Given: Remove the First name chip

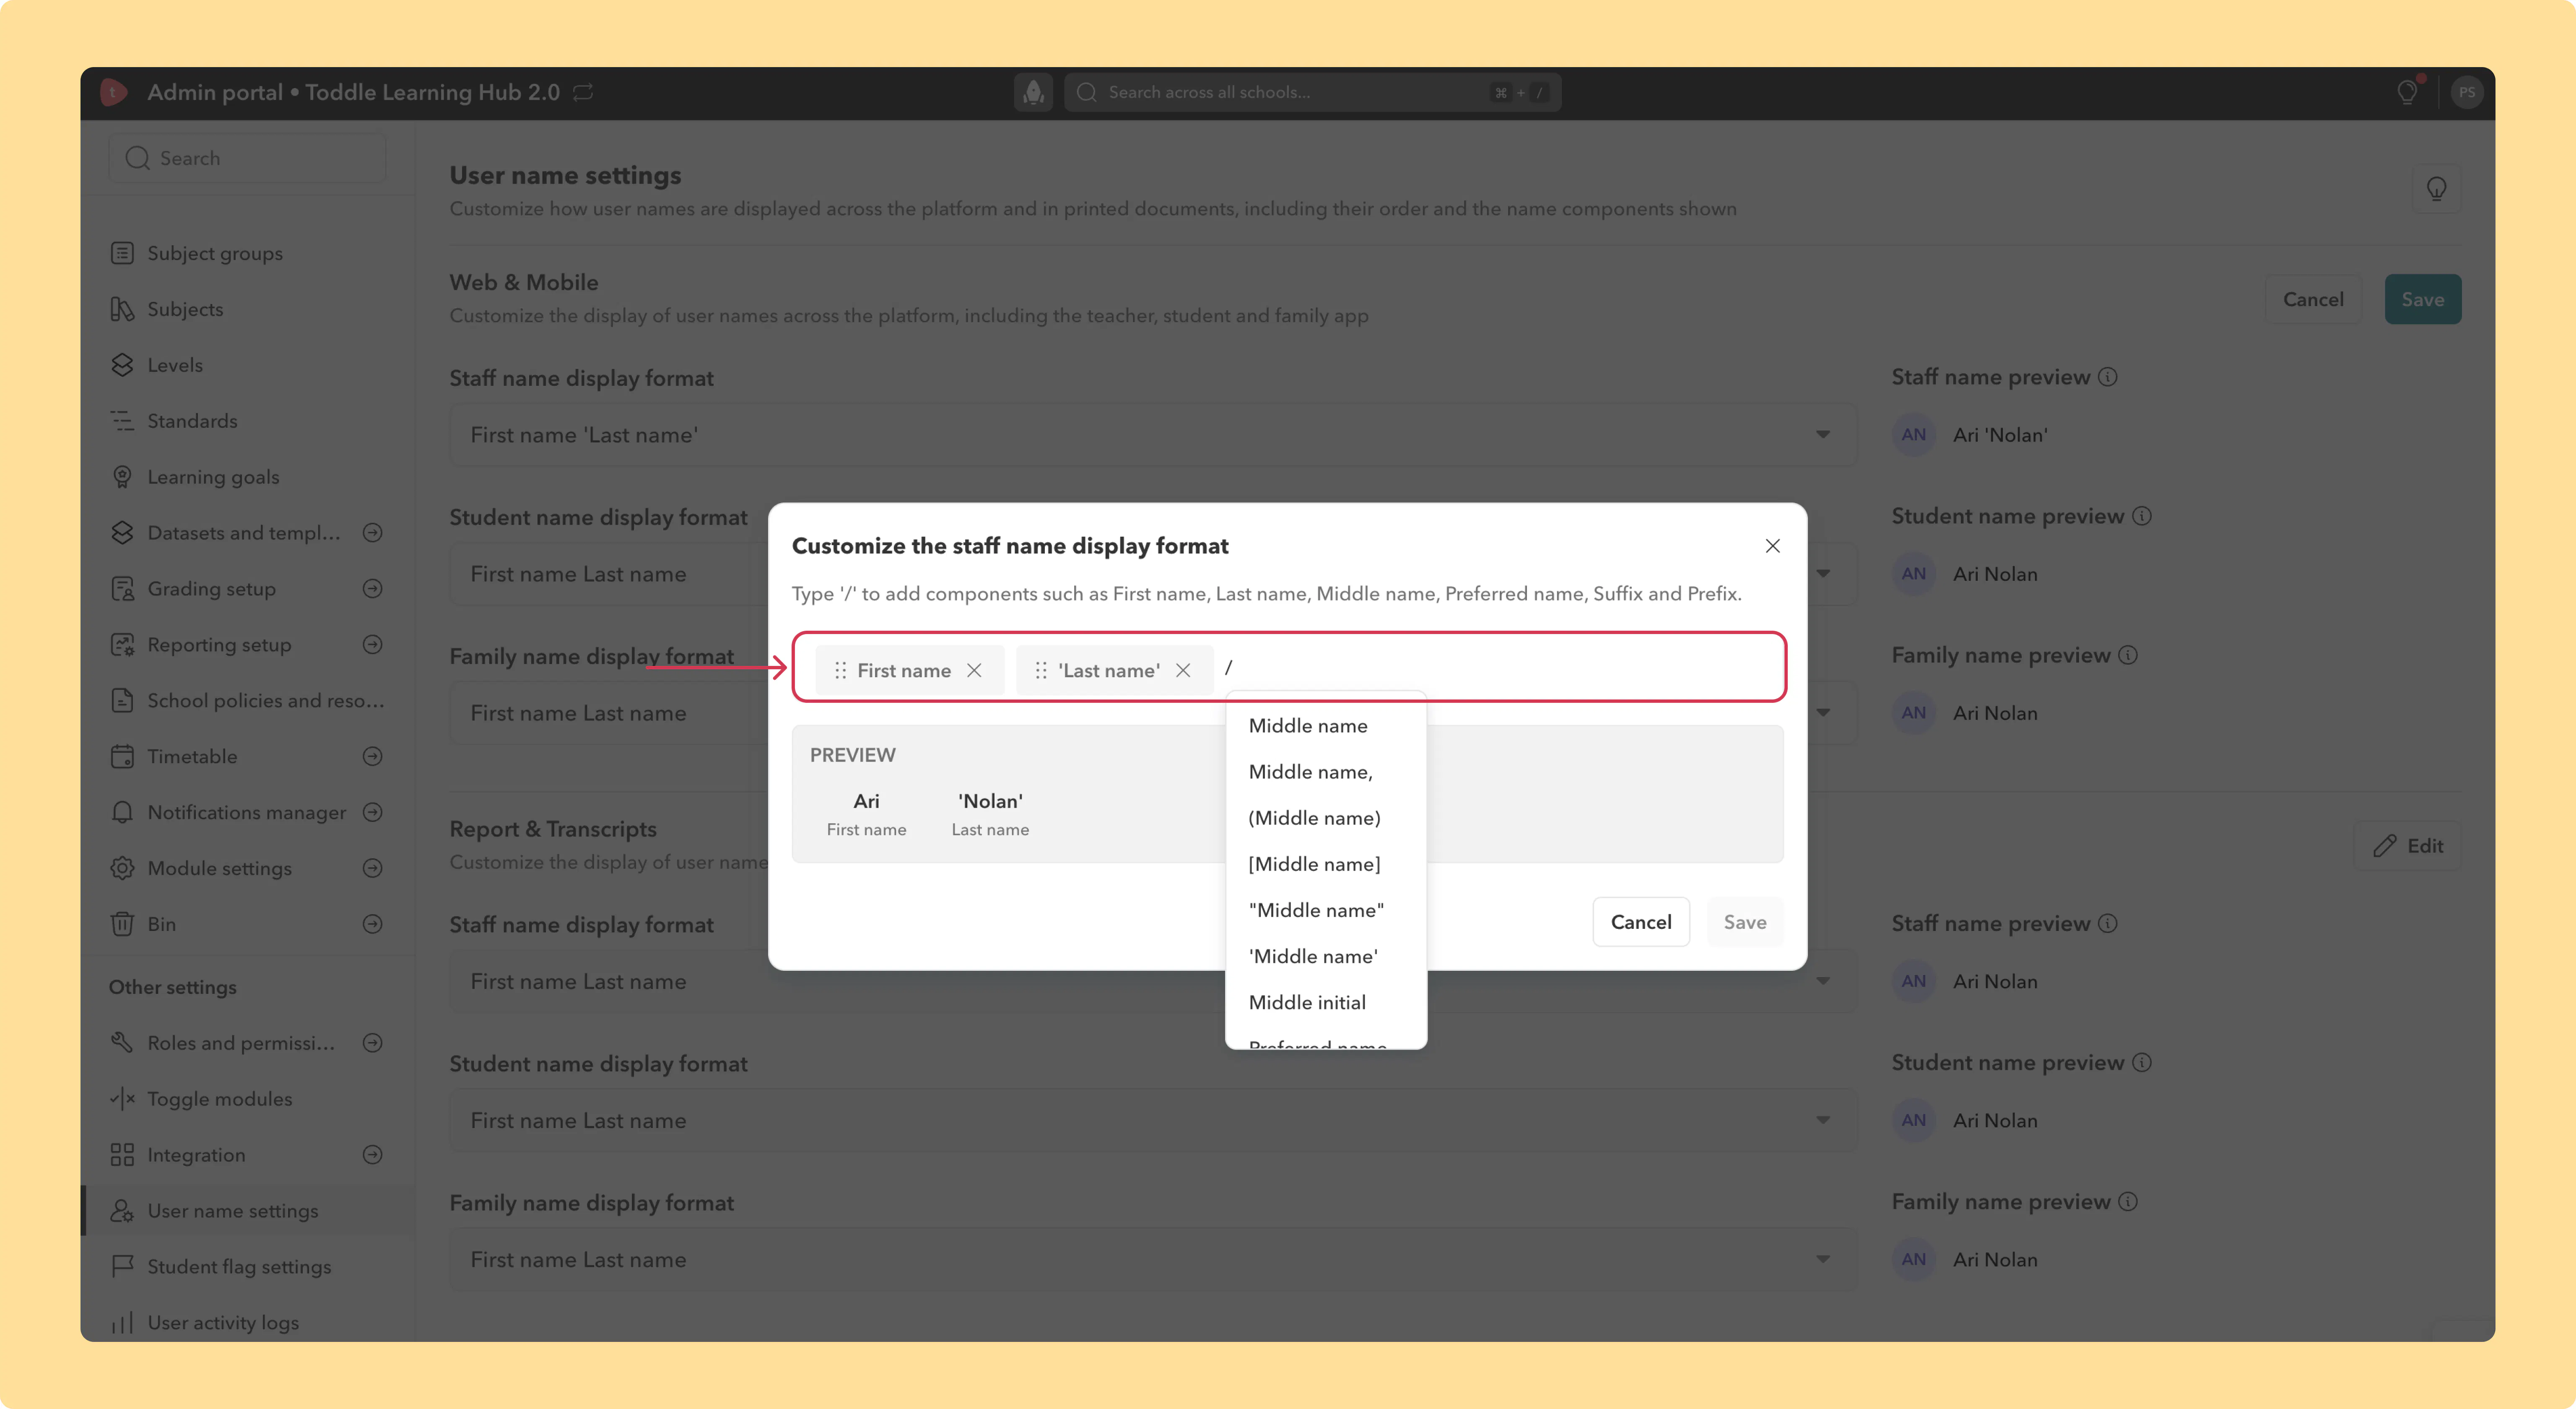Looking at the screenshot, I should pos(974,670).
